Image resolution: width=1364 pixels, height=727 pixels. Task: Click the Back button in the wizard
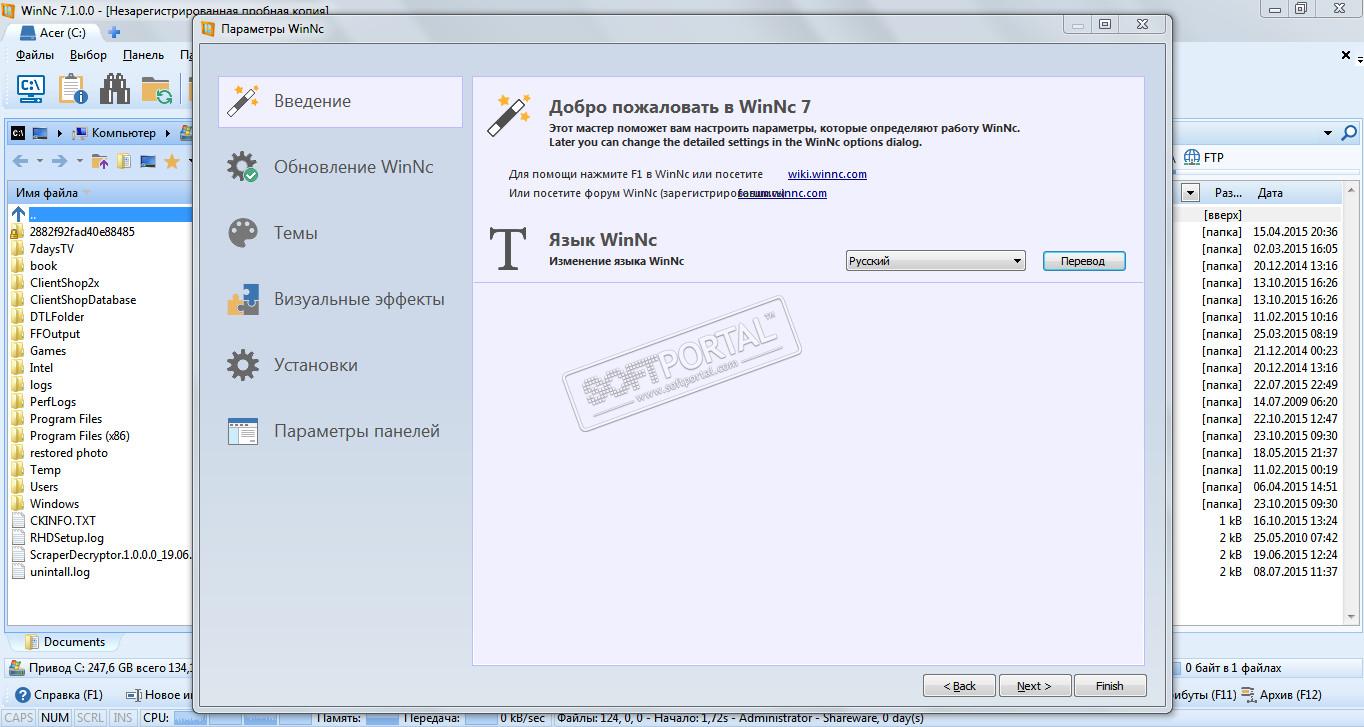(x=960, y=686)
